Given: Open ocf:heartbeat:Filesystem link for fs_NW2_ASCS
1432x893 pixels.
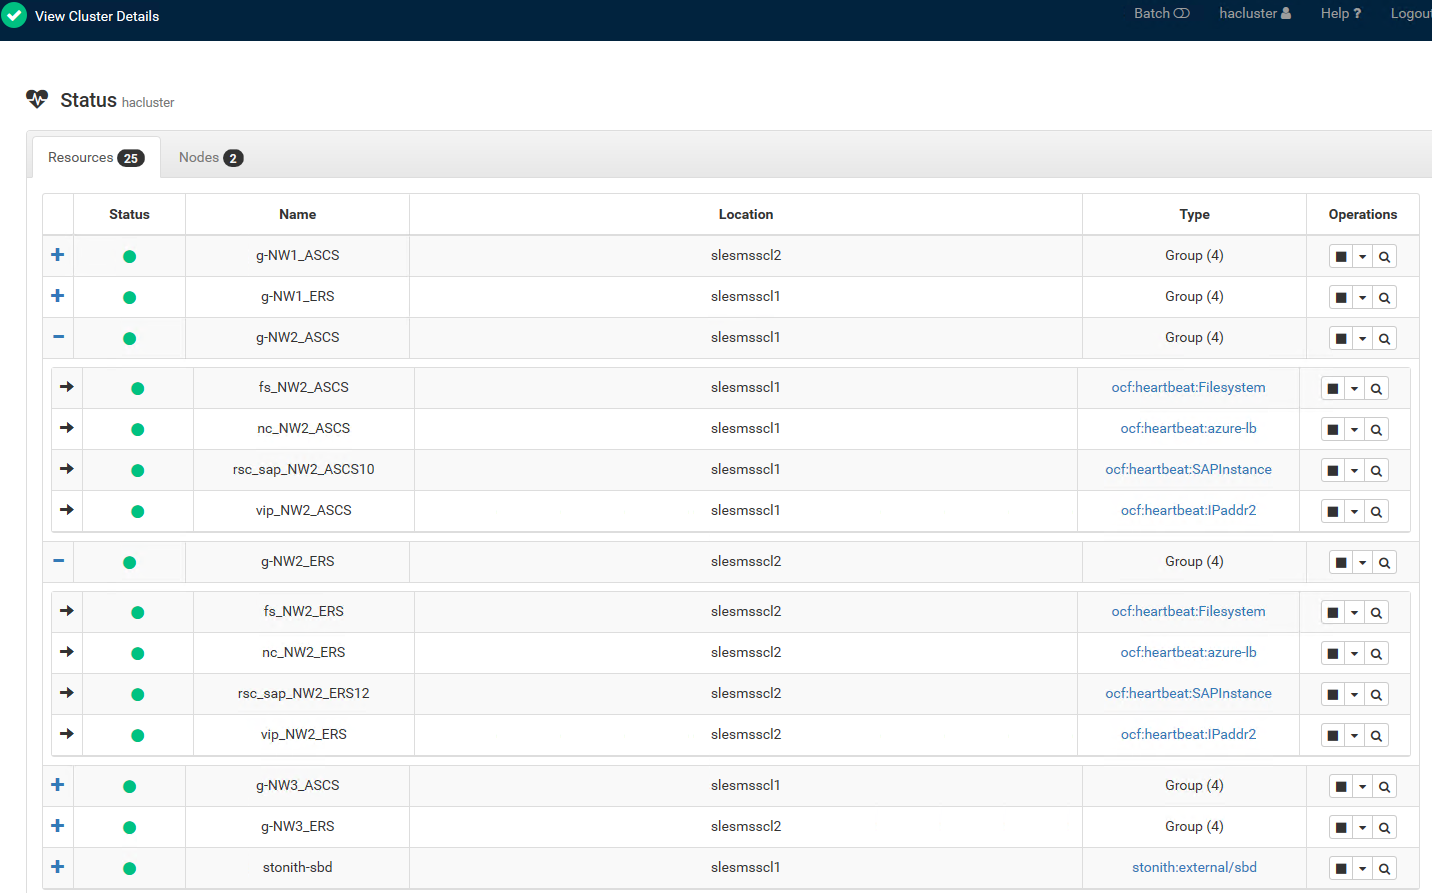Looking at the screenshot, I should click(x=1188, y=387).
